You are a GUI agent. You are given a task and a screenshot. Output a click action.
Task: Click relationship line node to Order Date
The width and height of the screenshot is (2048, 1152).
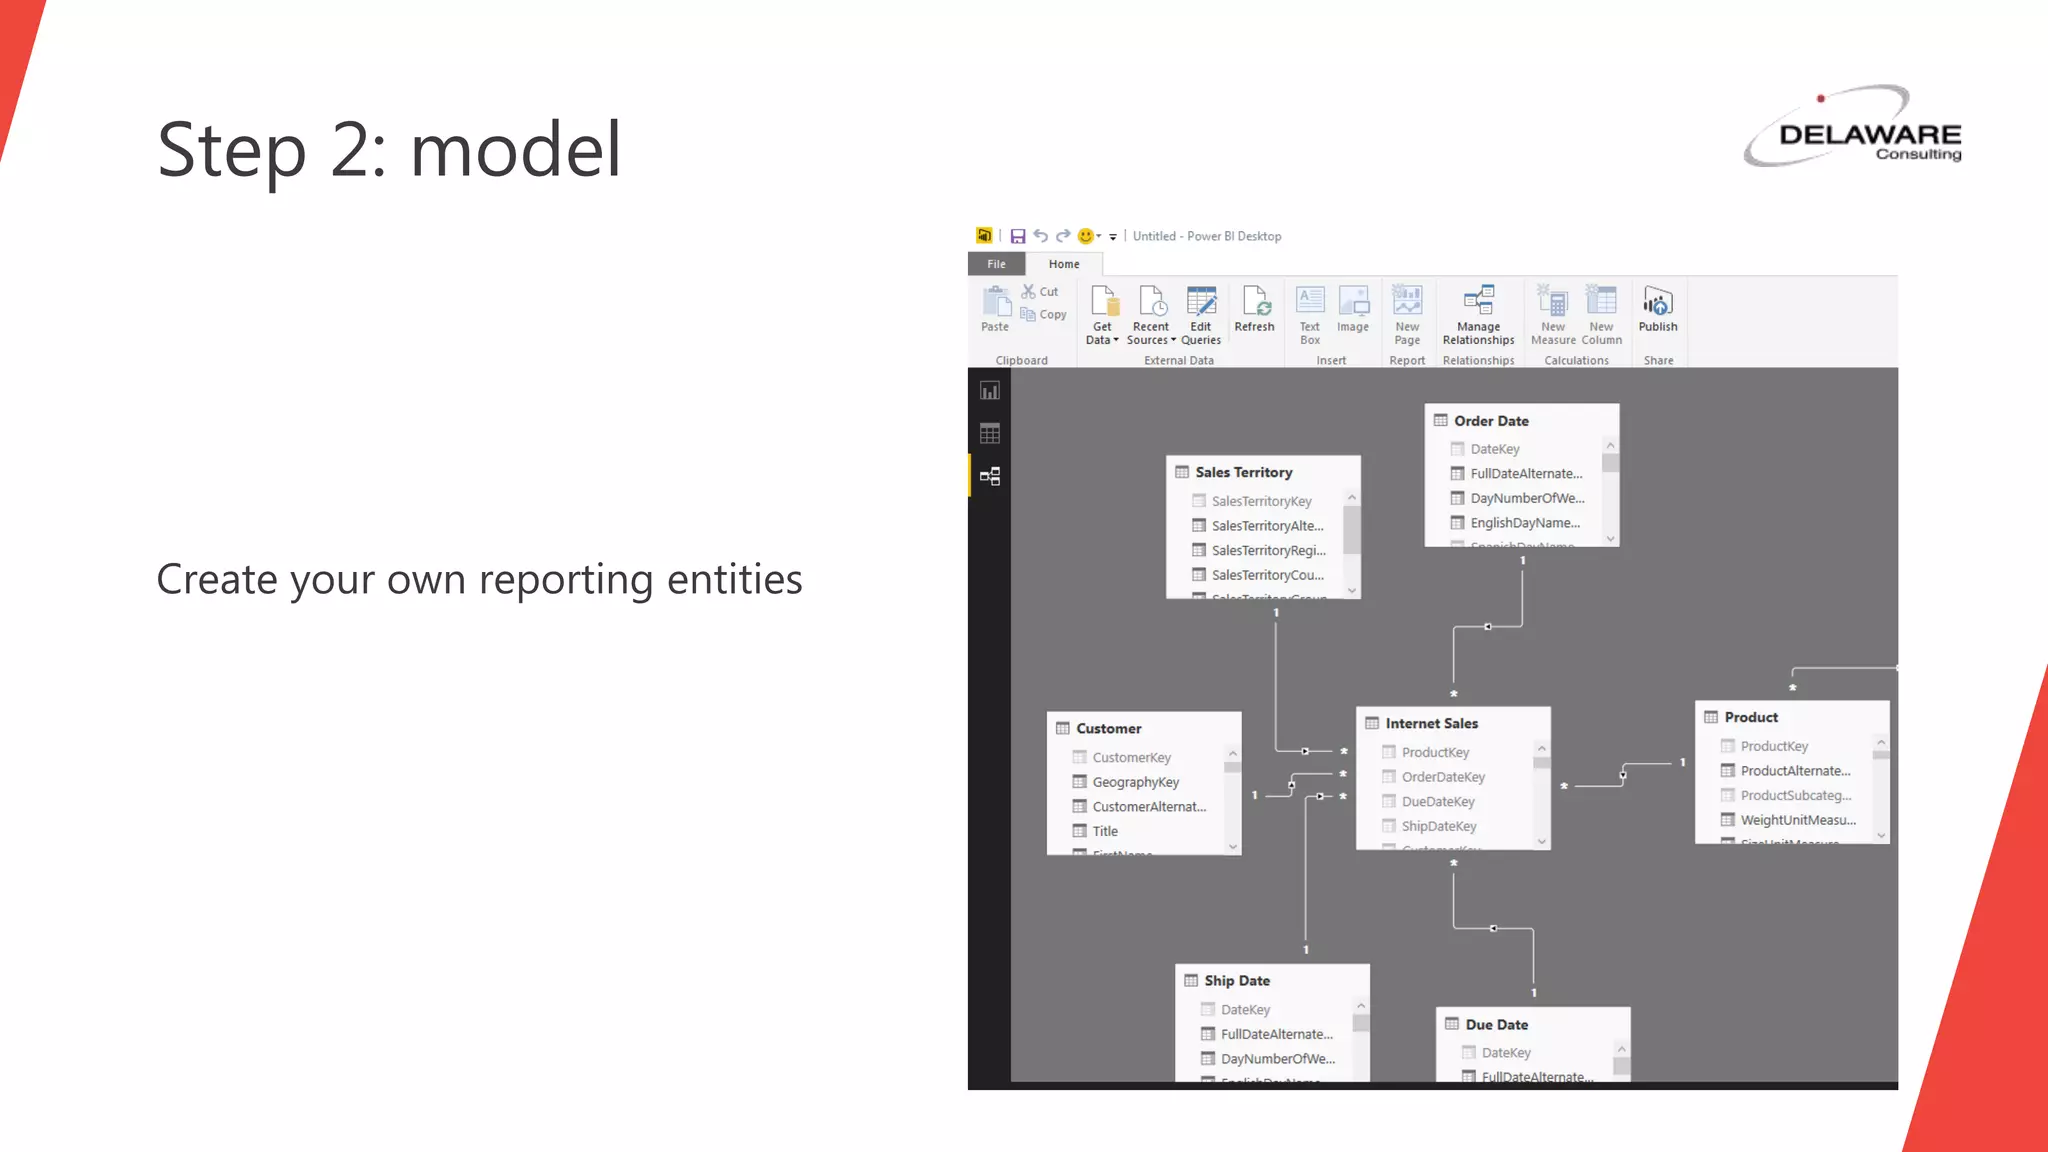(1488, 627)
